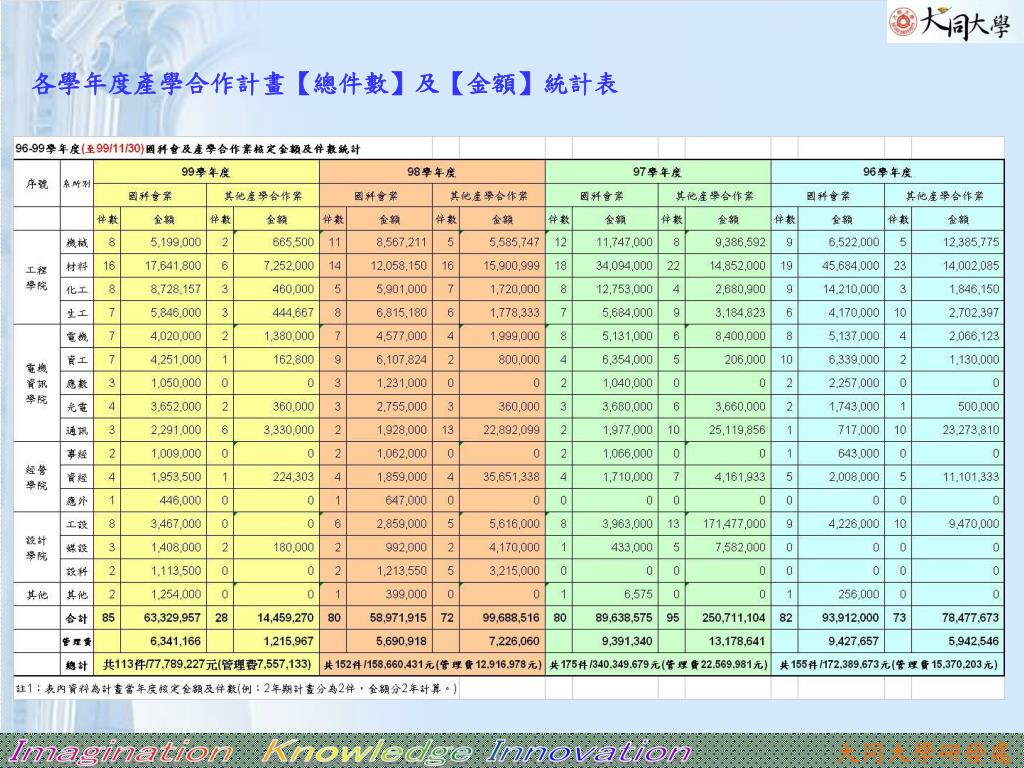Select the 工程學院 college label
The width and height of the screenshot is (1024, 768).
coord(37,278)
